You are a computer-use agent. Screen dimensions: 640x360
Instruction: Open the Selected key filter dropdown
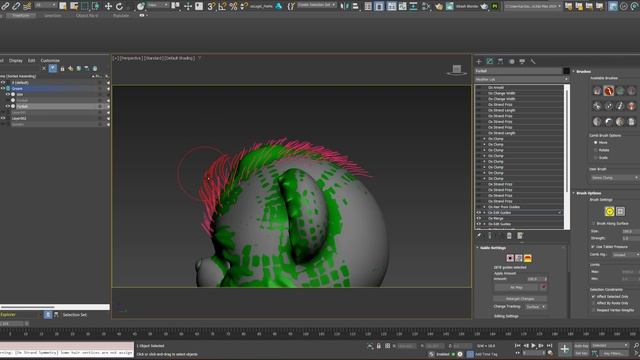(x=610, y=345)
